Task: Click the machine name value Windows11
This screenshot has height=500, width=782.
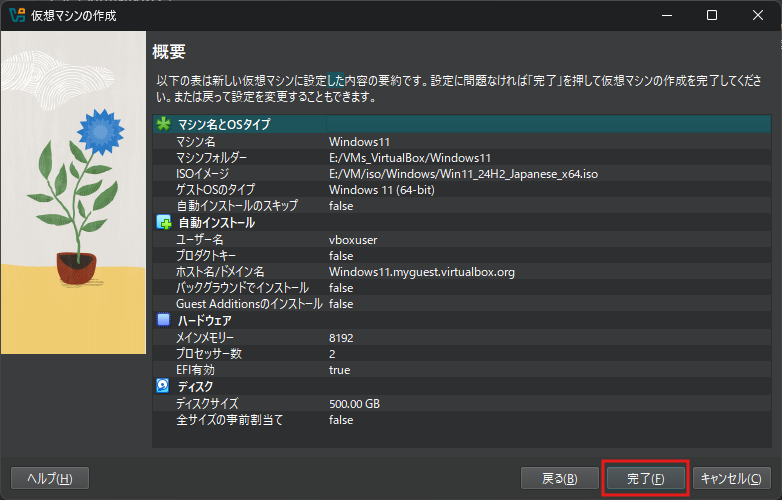Action: [360, 142]
